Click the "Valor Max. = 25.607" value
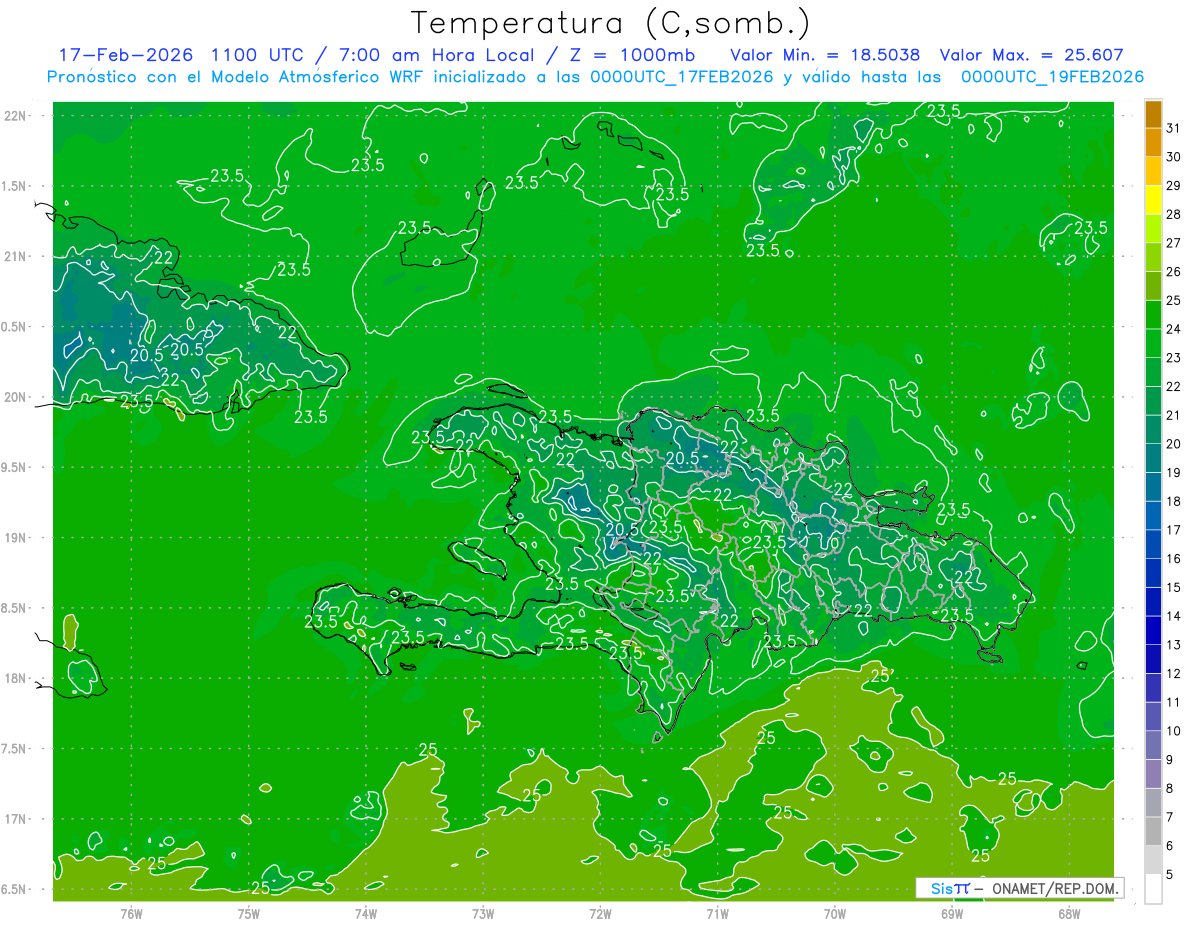Viewport: 1200px width, 927px height. pyautogui.click(x=1031, y=55)
